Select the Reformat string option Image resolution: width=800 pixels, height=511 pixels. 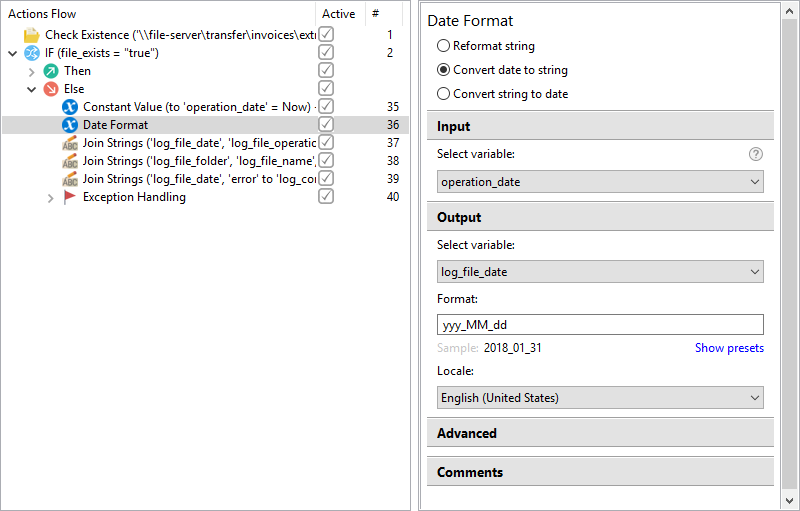pos(443,46)
